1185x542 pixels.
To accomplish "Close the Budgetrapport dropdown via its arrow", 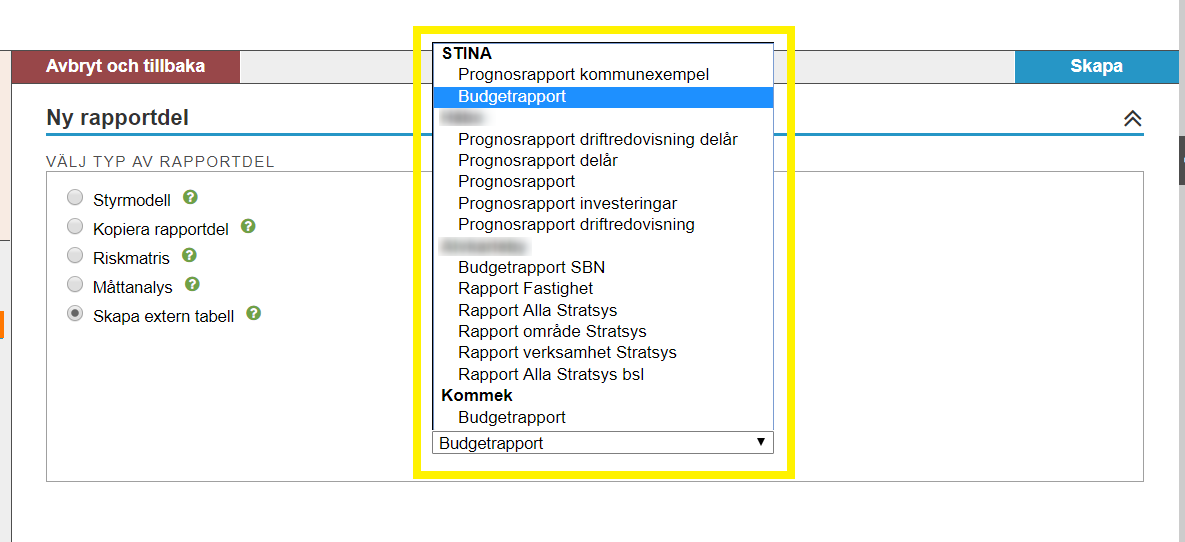I will click(761, 442).
